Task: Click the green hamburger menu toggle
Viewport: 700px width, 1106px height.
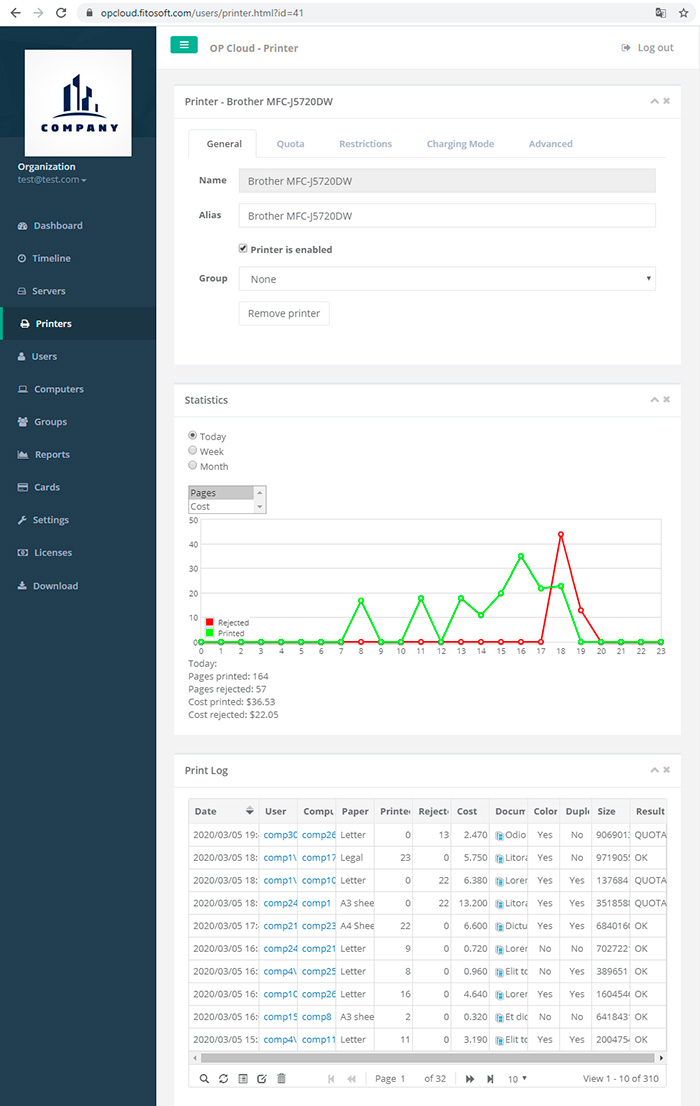Action: 184,45
